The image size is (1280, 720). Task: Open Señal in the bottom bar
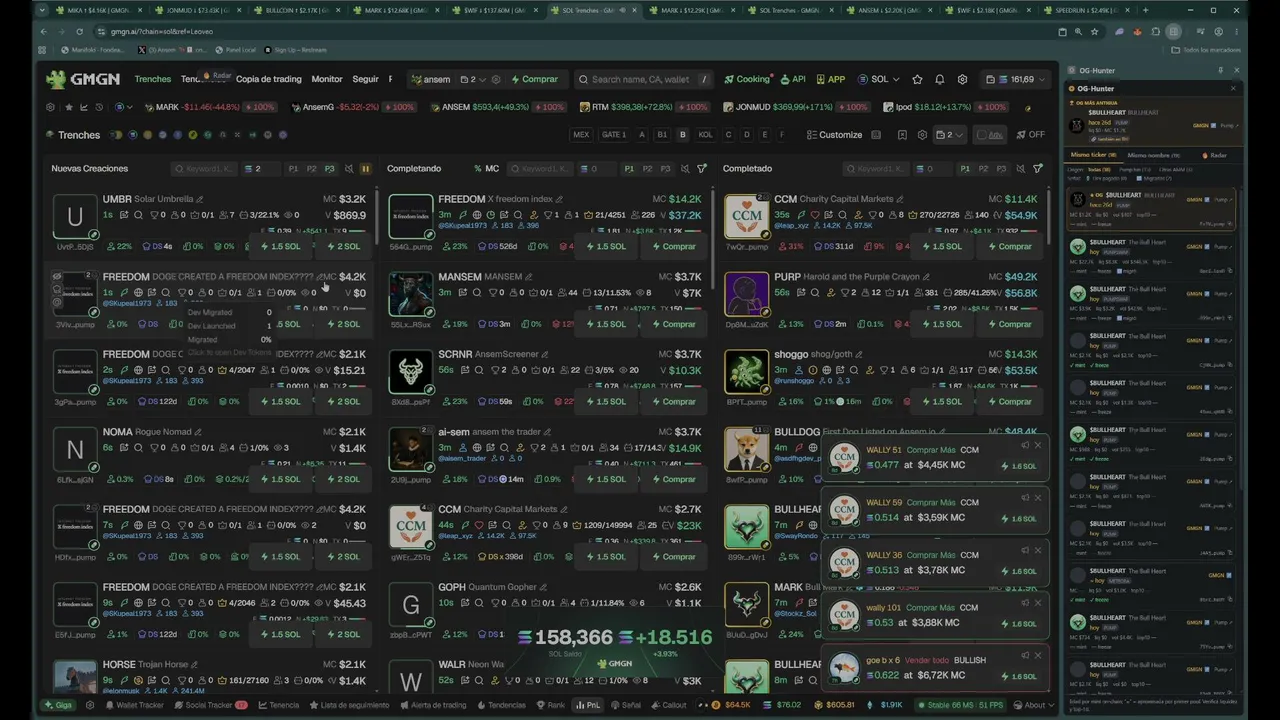click(626, 705)
